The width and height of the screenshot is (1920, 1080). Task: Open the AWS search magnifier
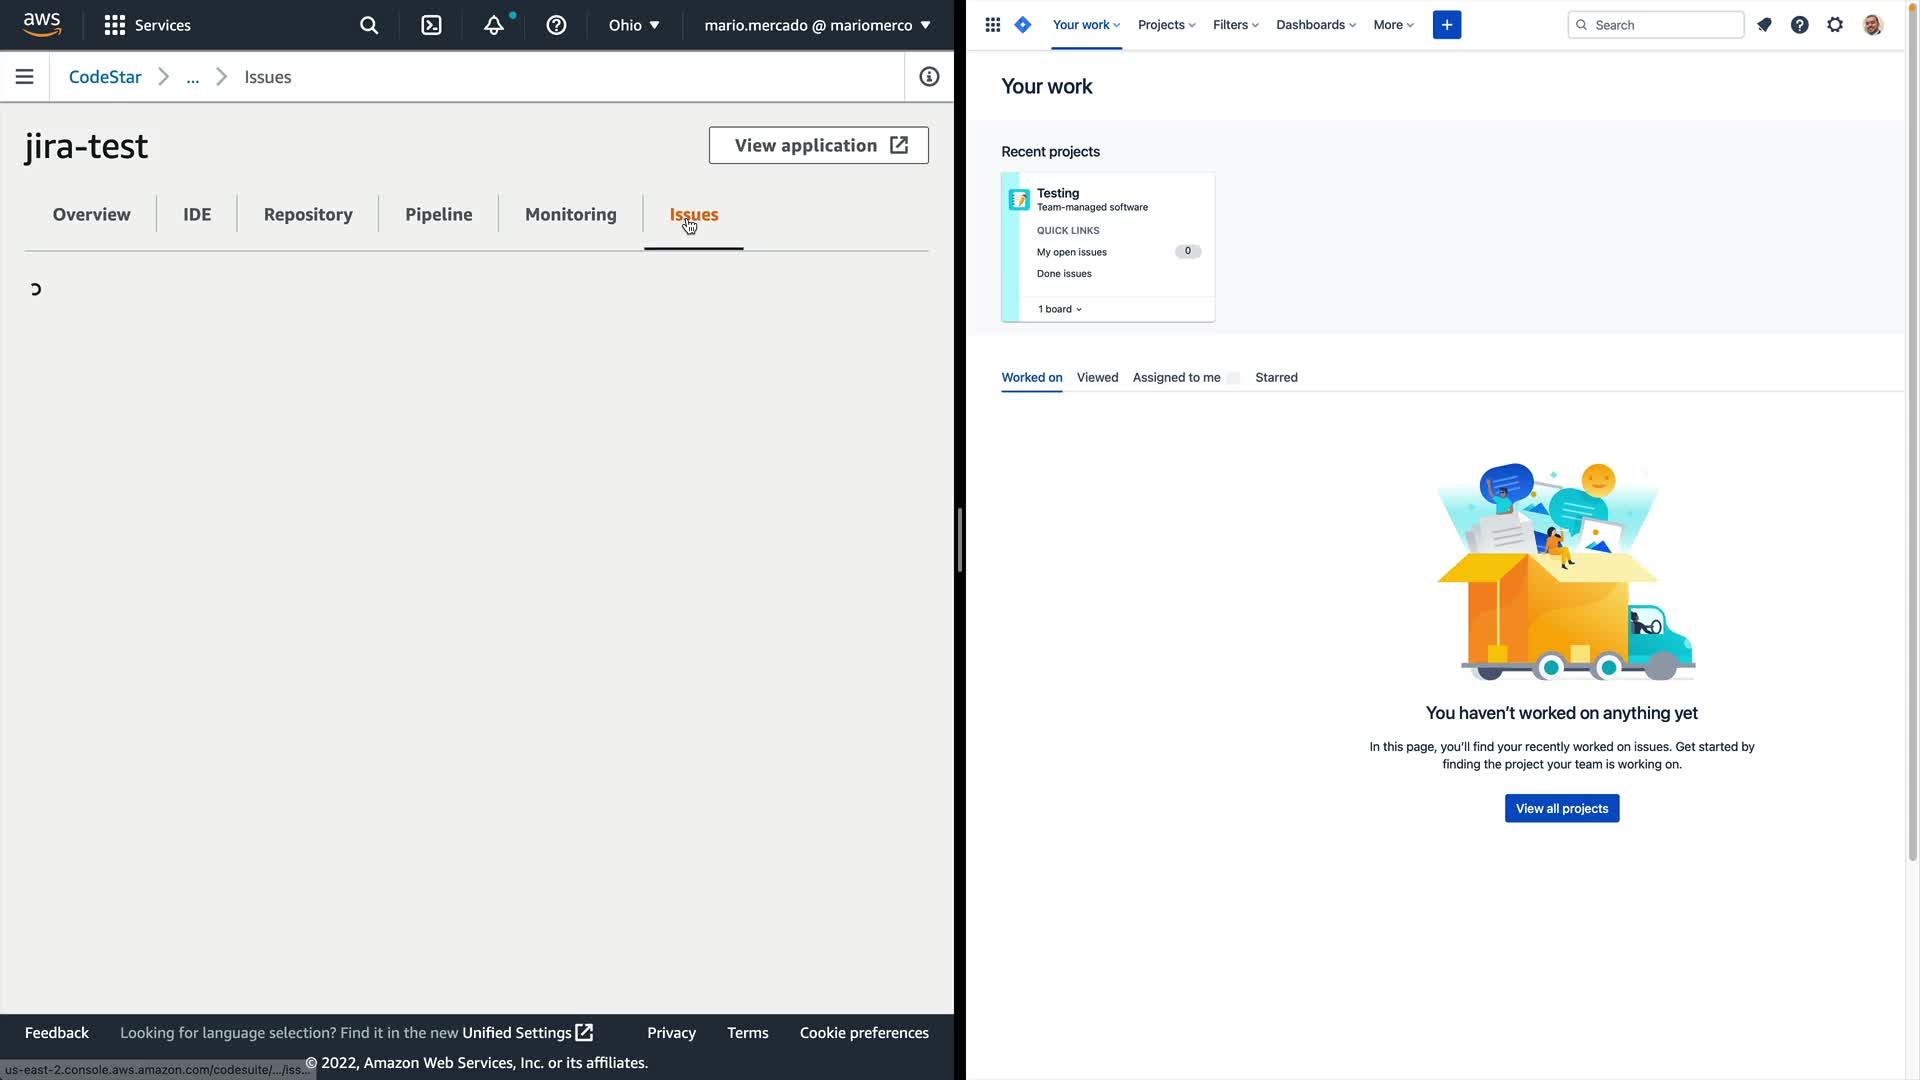369,25
